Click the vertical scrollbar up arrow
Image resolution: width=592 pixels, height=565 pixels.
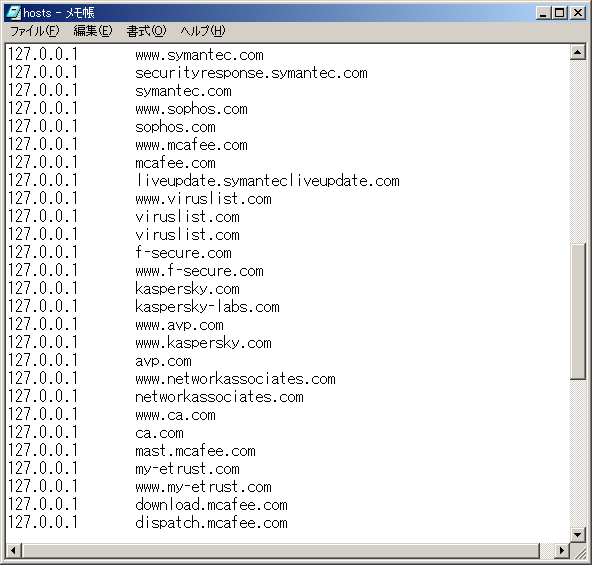[577, 52]
